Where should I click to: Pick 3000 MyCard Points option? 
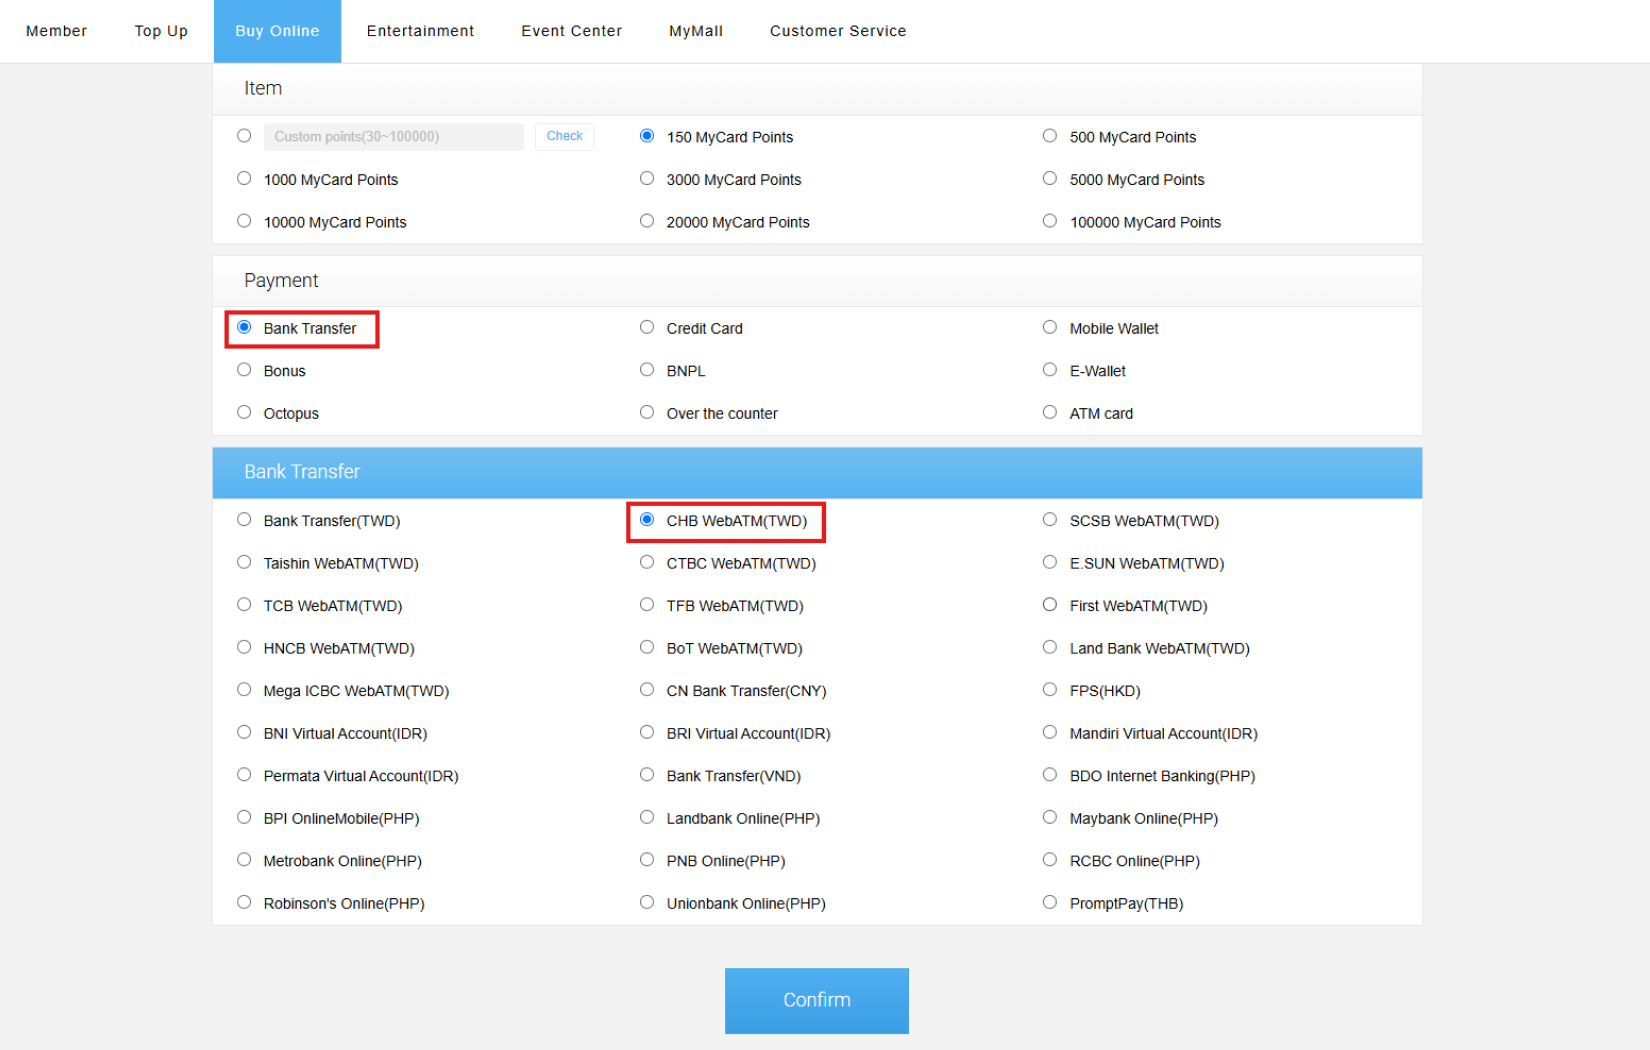pos(647,179)
